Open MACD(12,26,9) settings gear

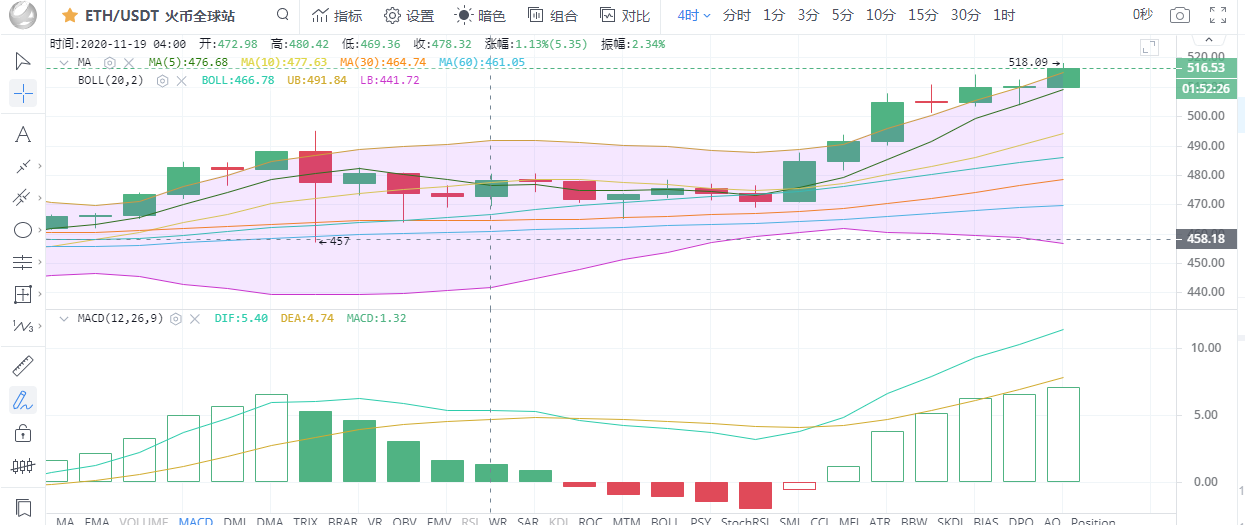coord(175,318)
